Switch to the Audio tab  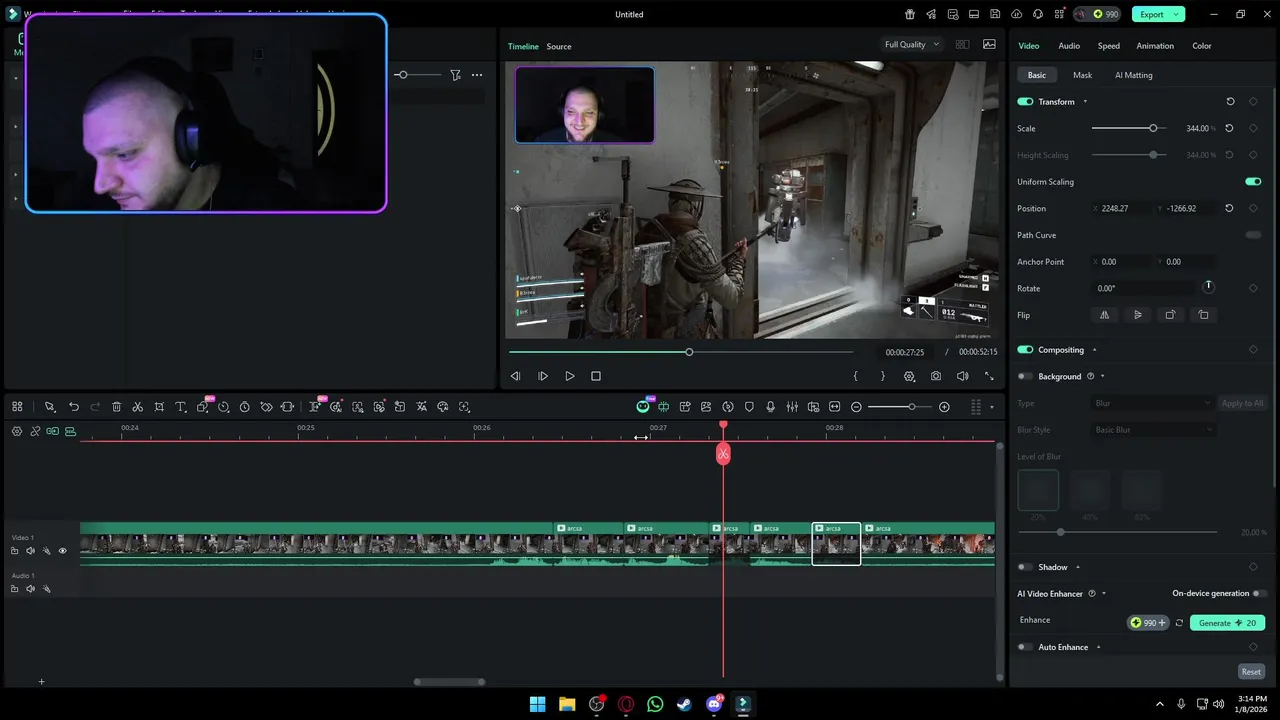[1069, 46]
